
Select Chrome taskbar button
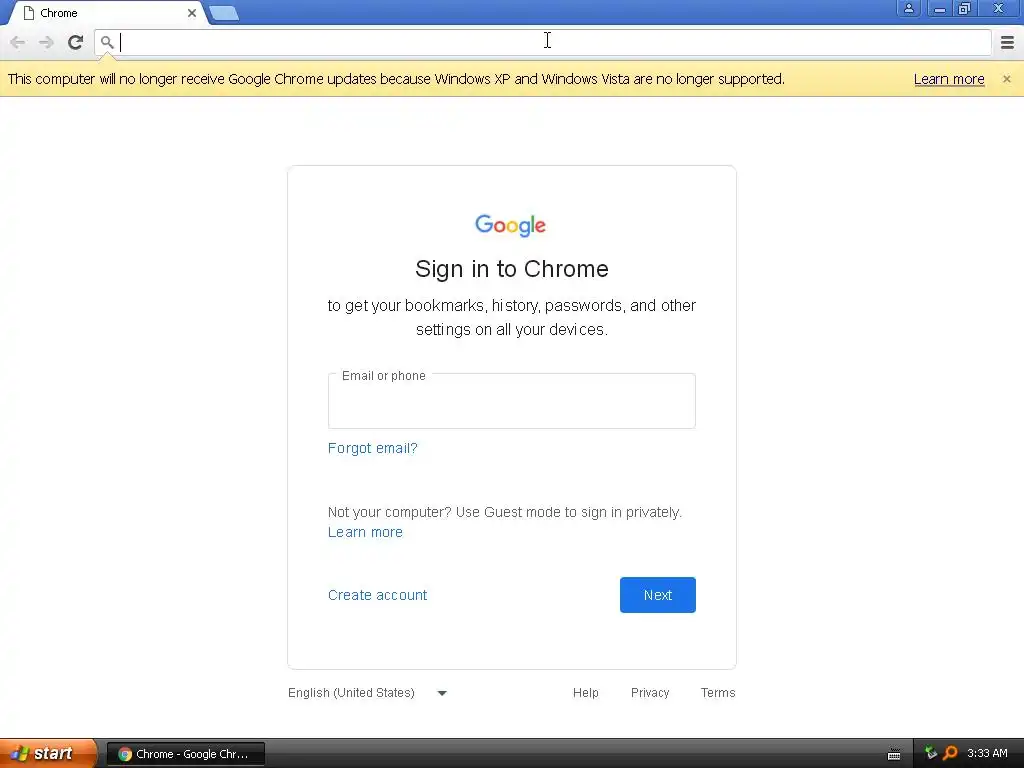point(185,754)
